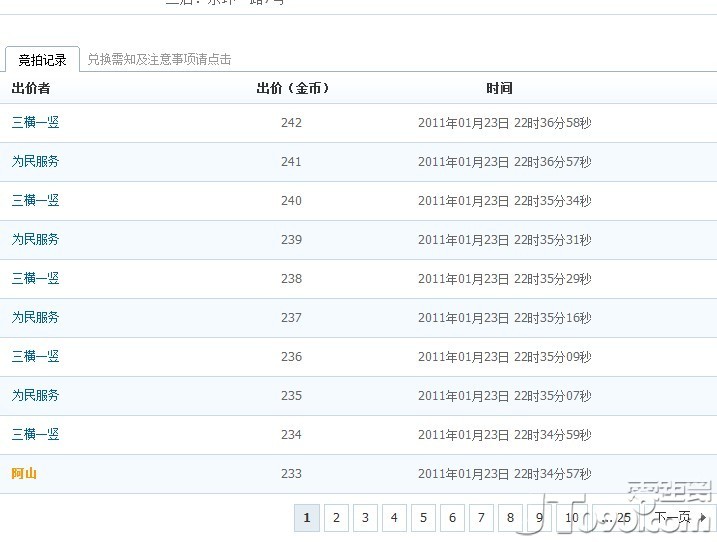Select bidder 三横一竖 with the 240 bid
Screen dimensions: 717x542
[x=35, y=201]
